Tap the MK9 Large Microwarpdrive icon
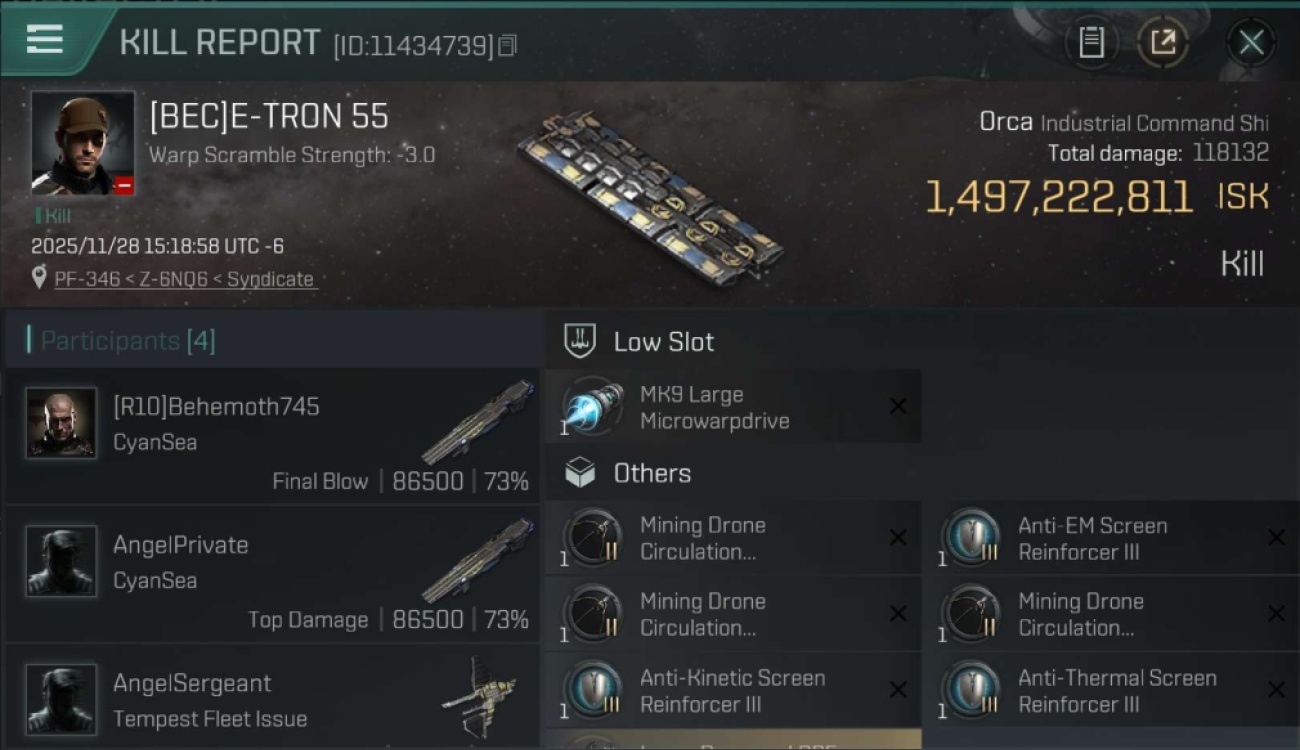The width and height of the screenshot is (1300, 750). pos(593,406)
